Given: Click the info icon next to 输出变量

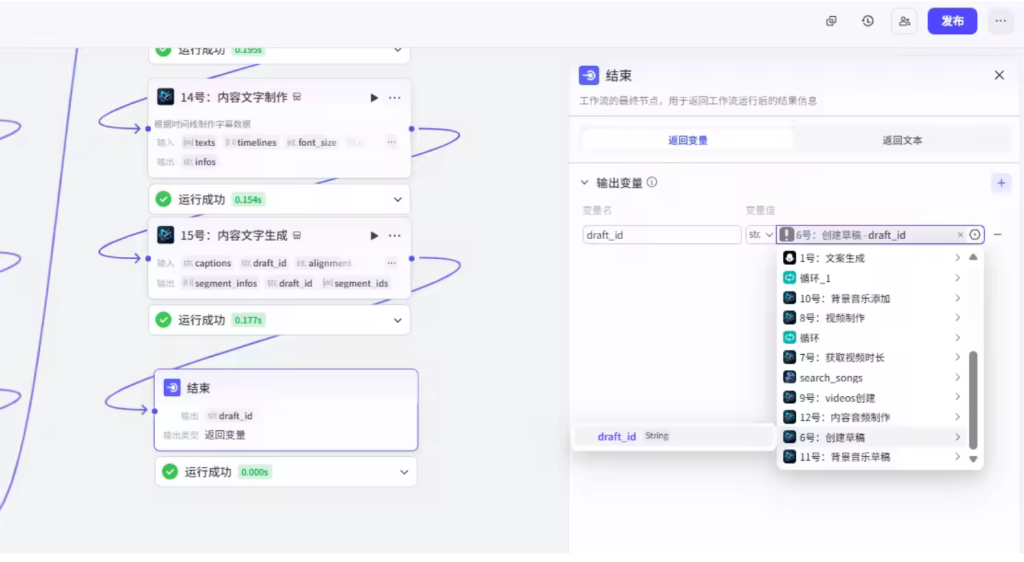Looking at the screenshot, I should pyautogui.click(x=652, y=183).
